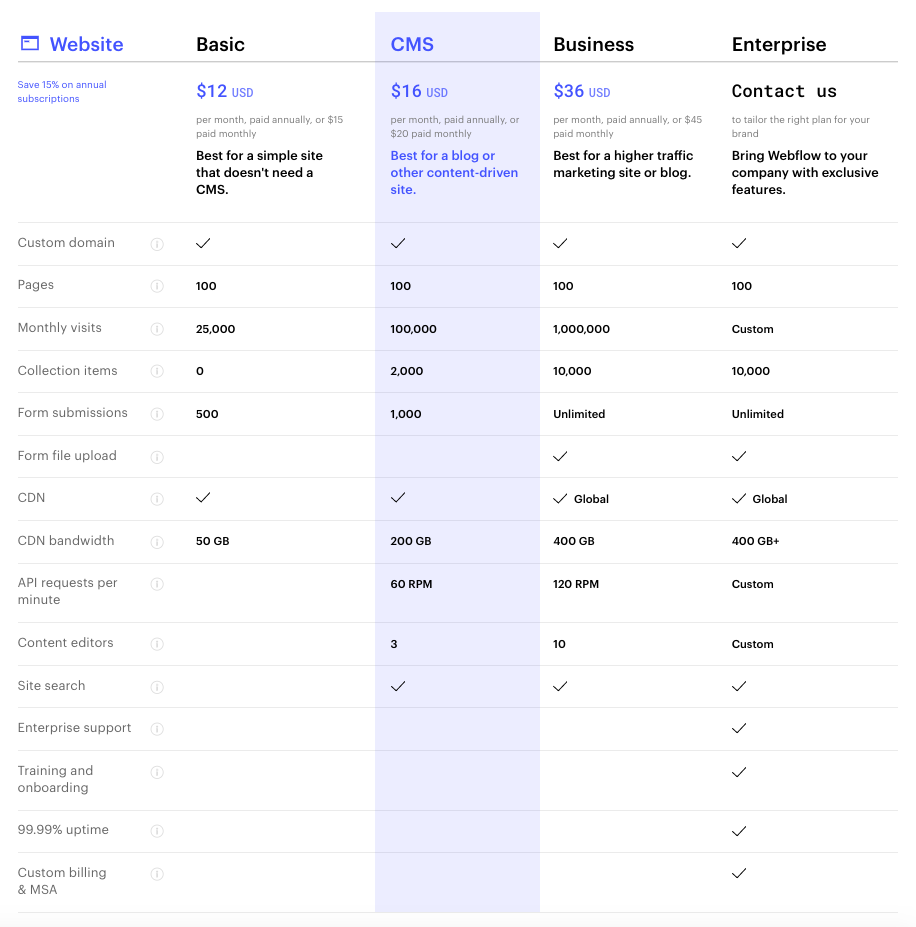Click the info icon next to Custom domain
916x927 pixels.
(x=157, y=243)
